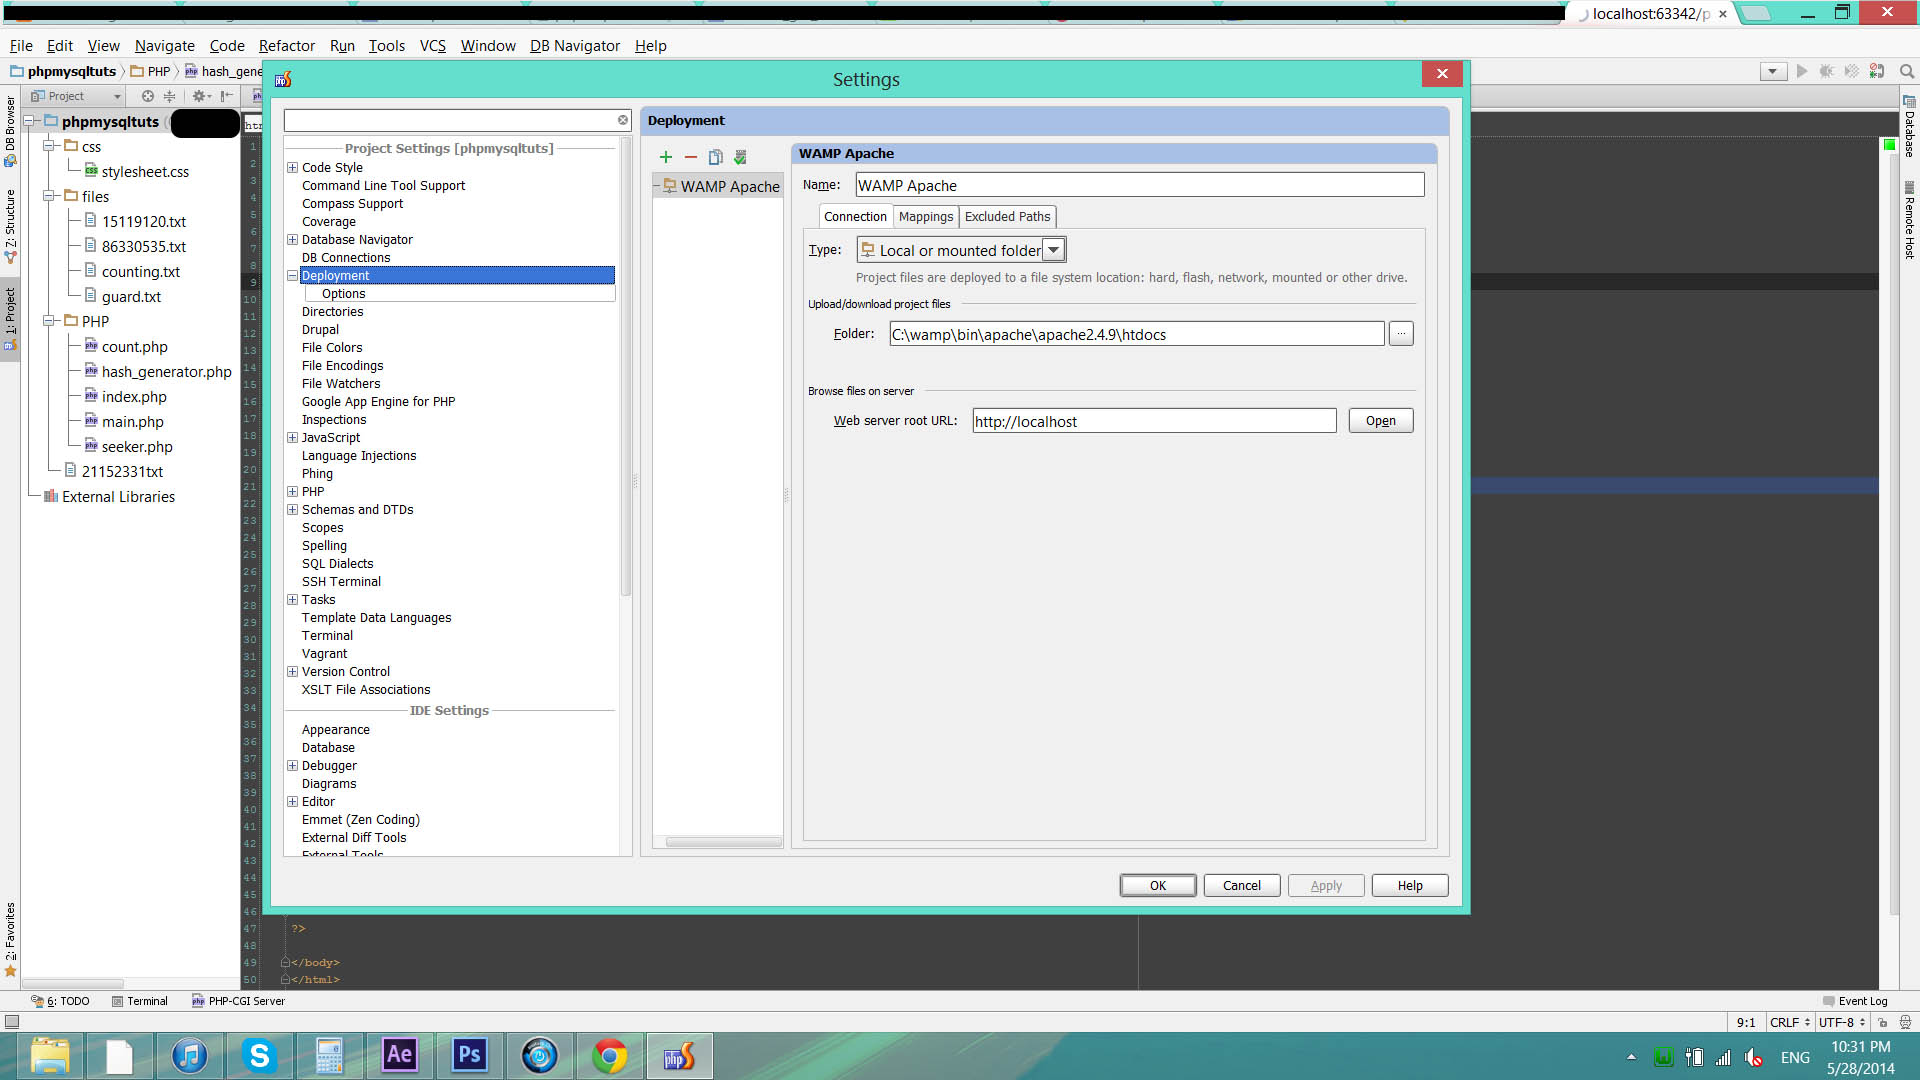Click the scroll-from-source target icon in Project panel
The height and width of the screenshot is (1080, 1920).
pyautogui.click(x=147, y=97)
